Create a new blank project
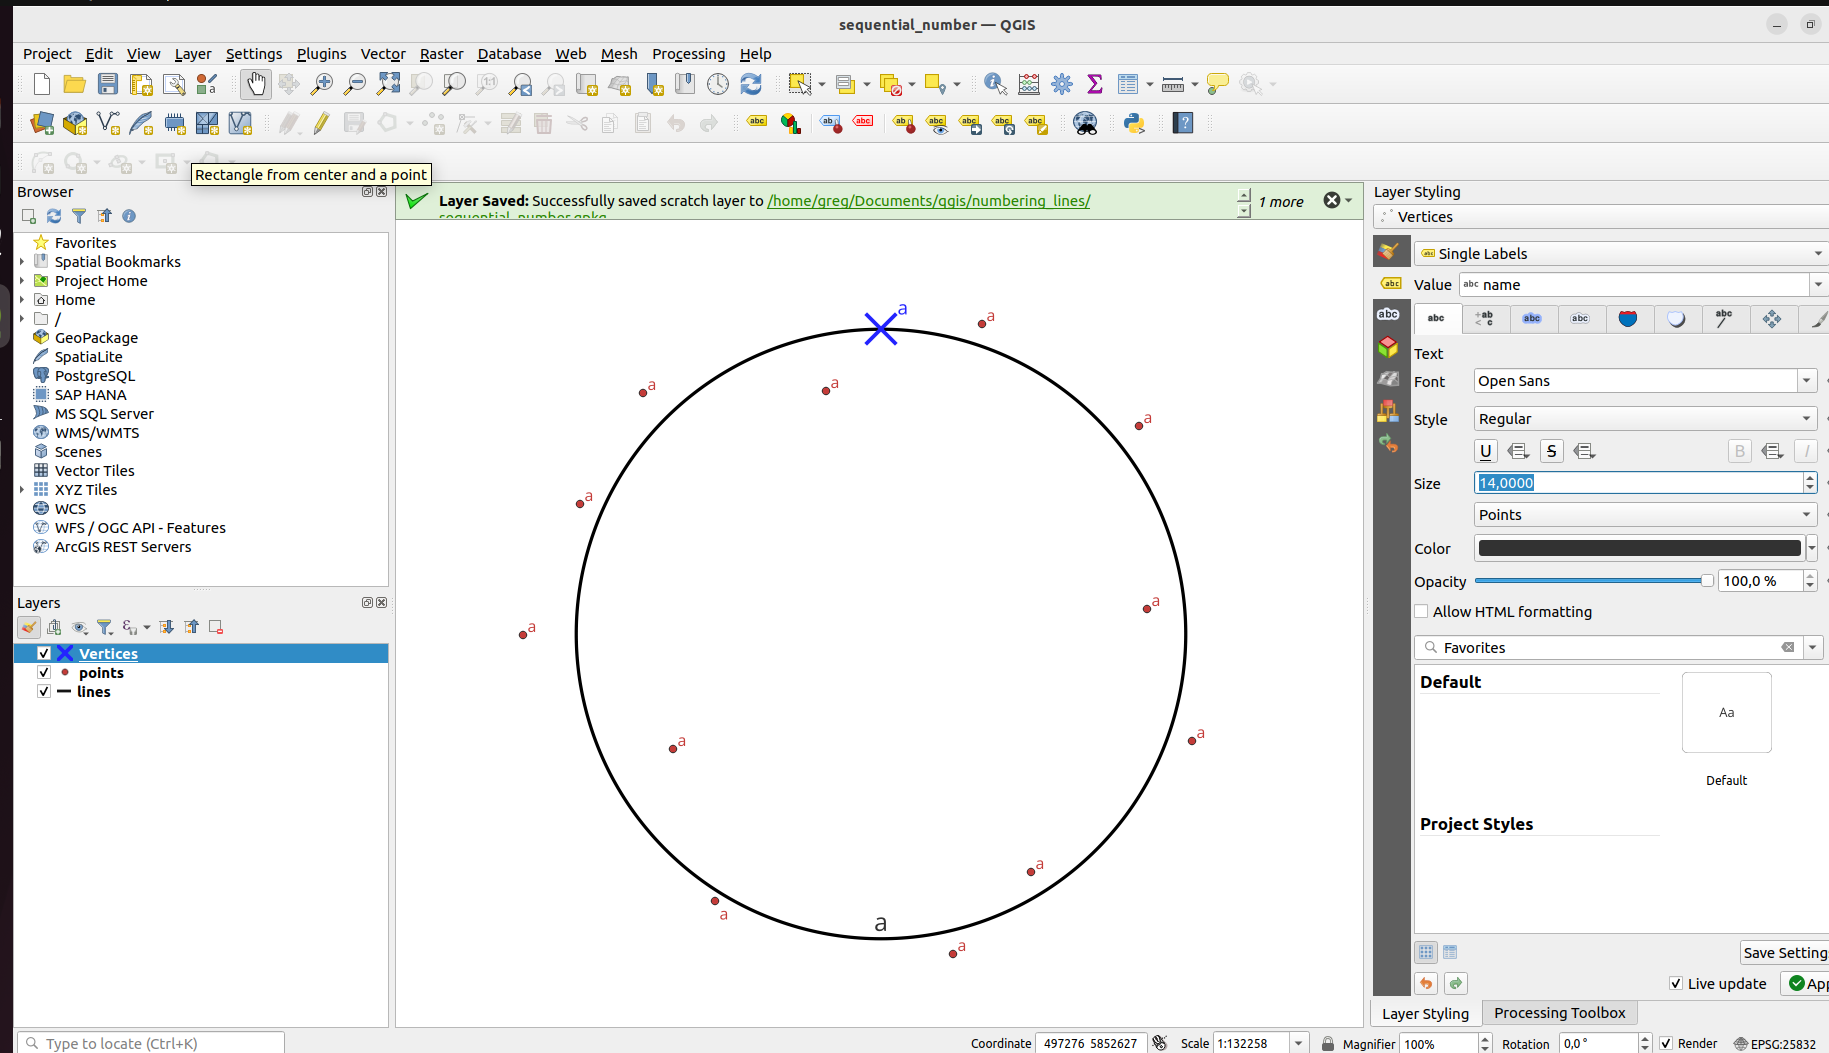The width and height of the screenshot is (1829, 1053). pyautogui.click(x=41, y=84)
